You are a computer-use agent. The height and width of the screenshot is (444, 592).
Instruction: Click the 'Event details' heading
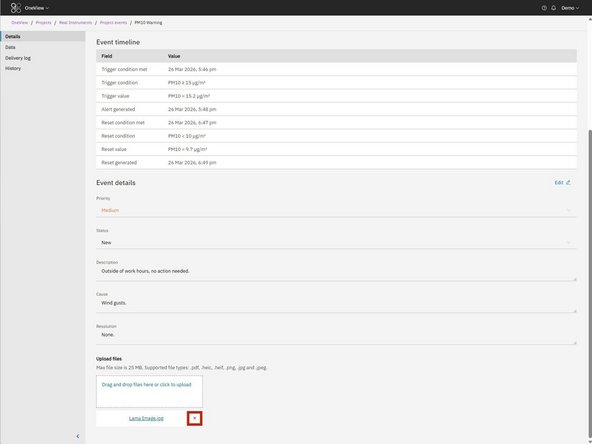[x=116, y=183]
